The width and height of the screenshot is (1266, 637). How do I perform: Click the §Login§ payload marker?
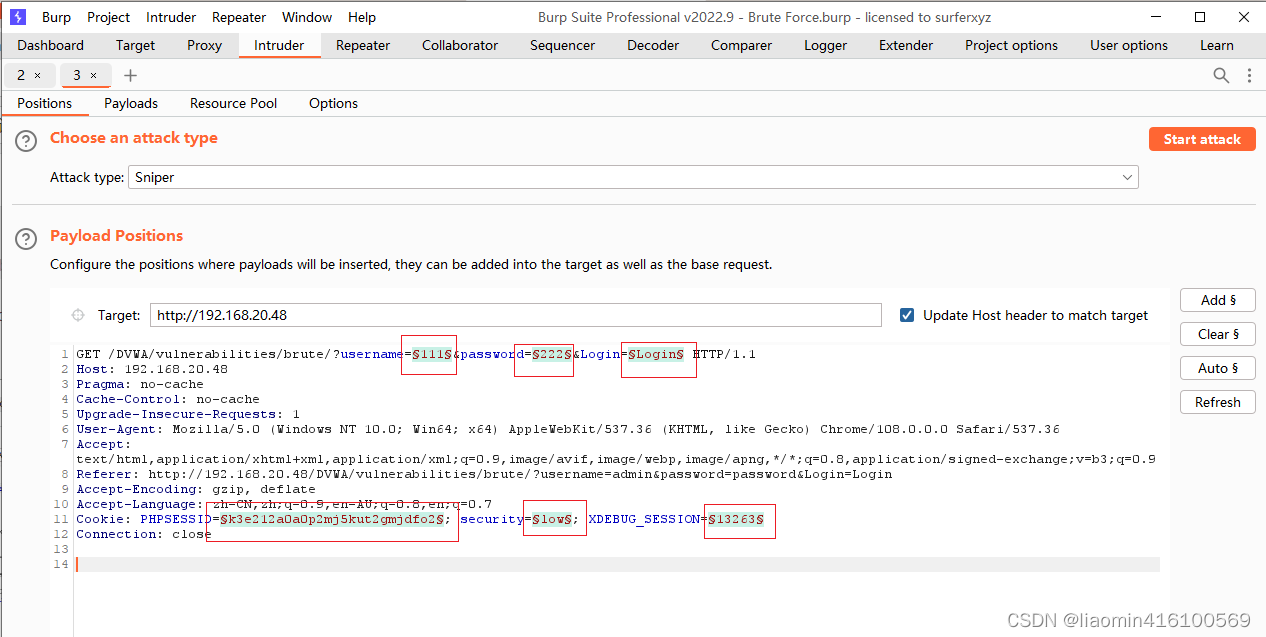(656, 354)
